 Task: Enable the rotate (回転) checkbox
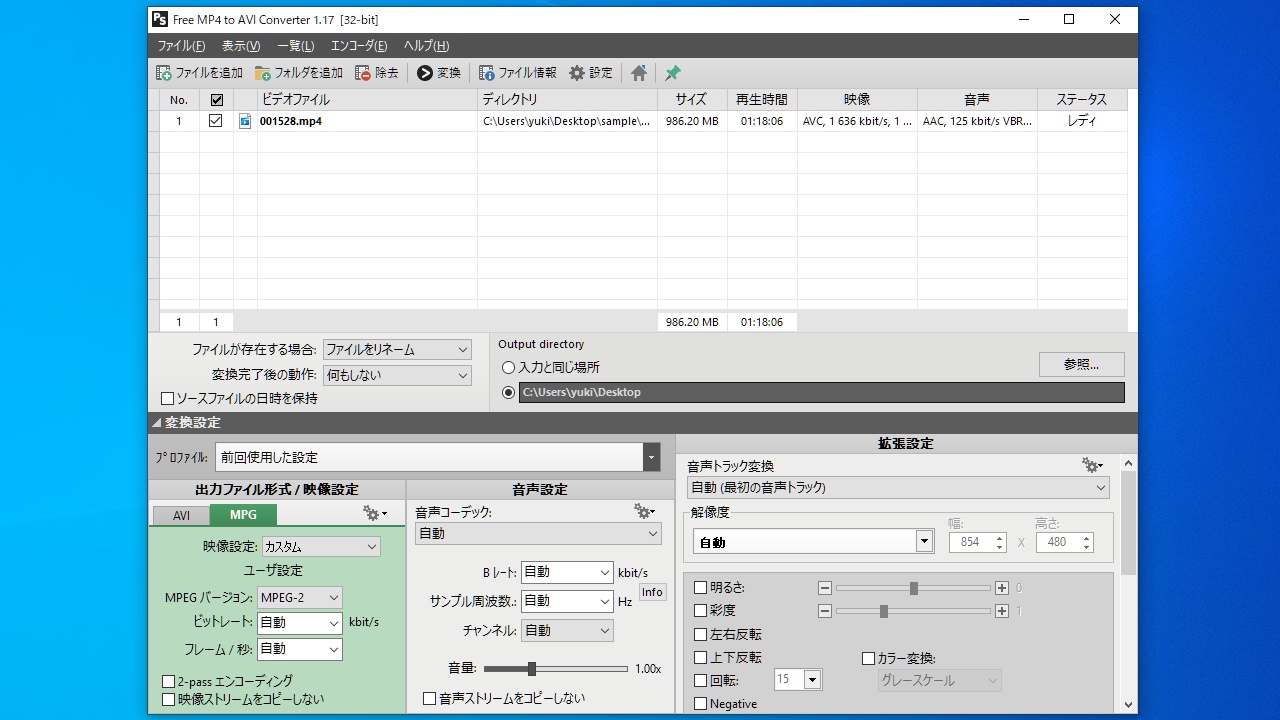tap(701, 680)
